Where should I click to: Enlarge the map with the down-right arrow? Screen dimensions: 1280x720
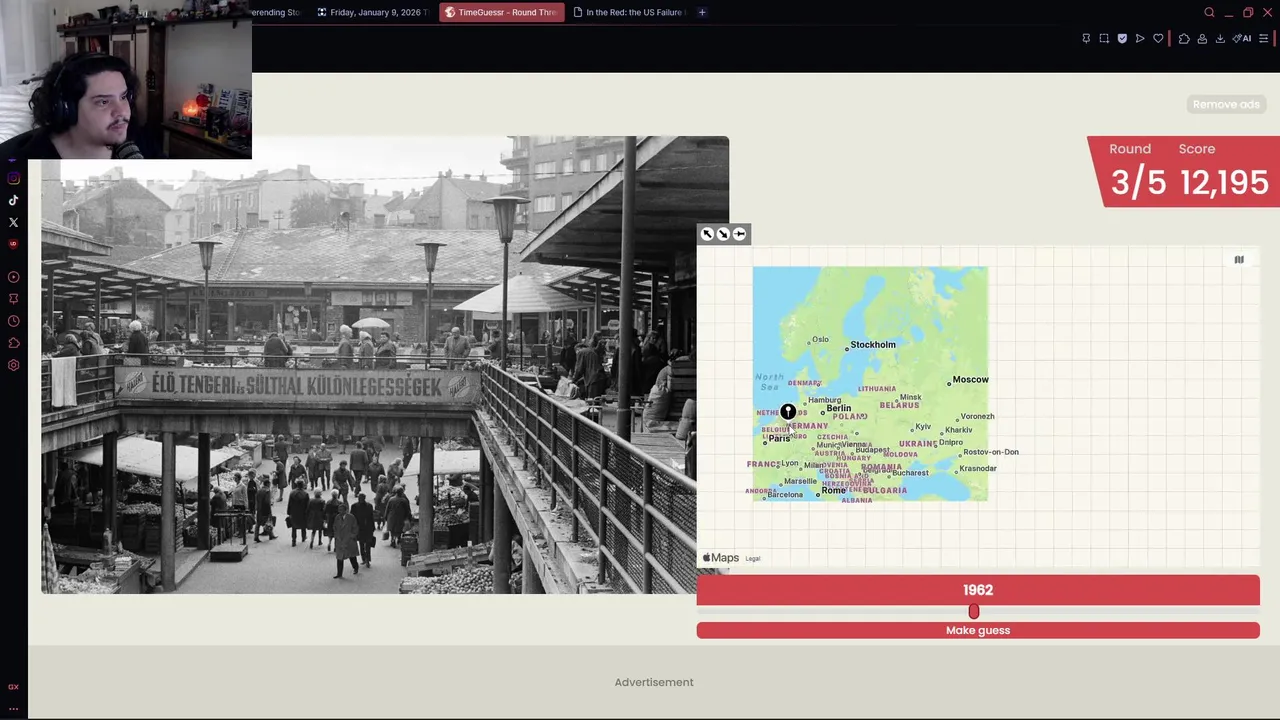723,234
